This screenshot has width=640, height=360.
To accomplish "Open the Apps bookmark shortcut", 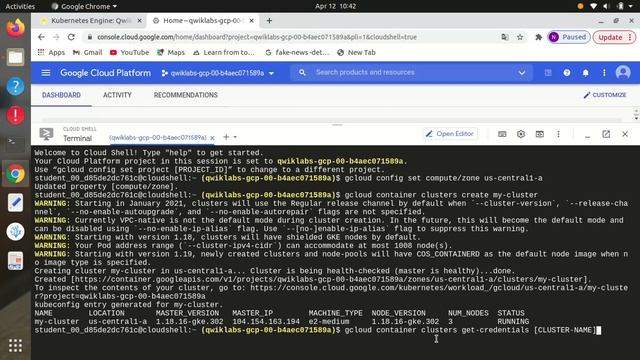I will (51, 52).
